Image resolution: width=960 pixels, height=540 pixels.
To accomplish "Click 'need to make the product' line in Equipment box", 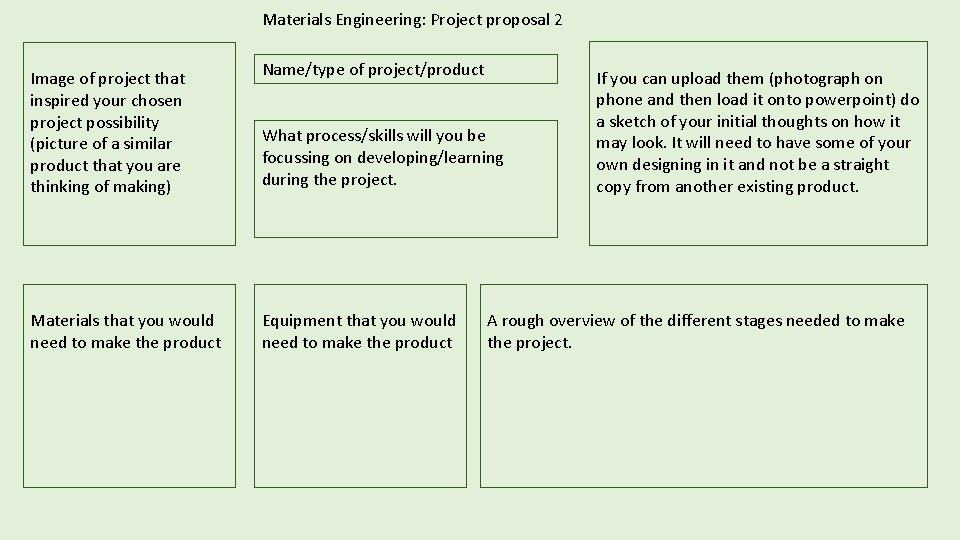I will tap(357, 343).
